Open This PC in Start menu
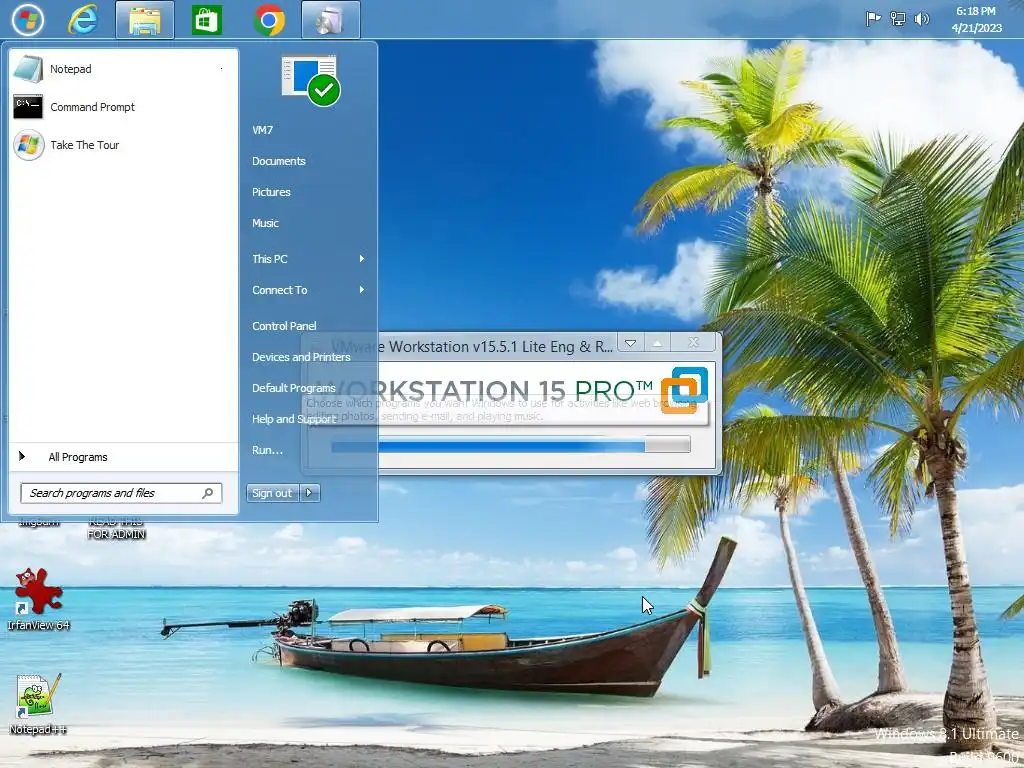Screen dimensions: 1024x768 point(270,259)
